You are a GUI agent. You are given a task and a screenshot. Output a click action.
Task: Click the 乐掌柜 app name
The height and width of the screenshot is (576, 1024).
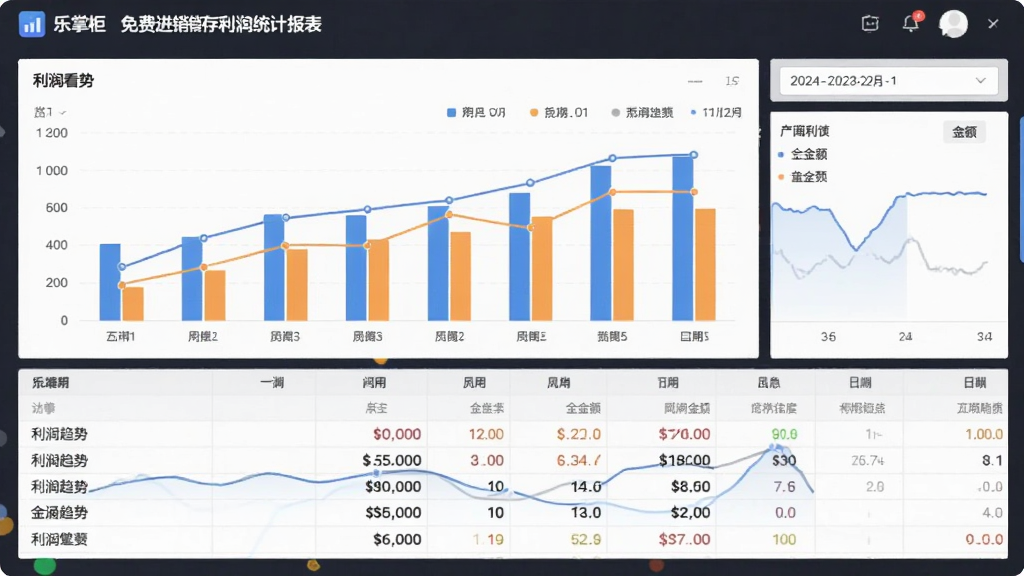tap(79, 24)
